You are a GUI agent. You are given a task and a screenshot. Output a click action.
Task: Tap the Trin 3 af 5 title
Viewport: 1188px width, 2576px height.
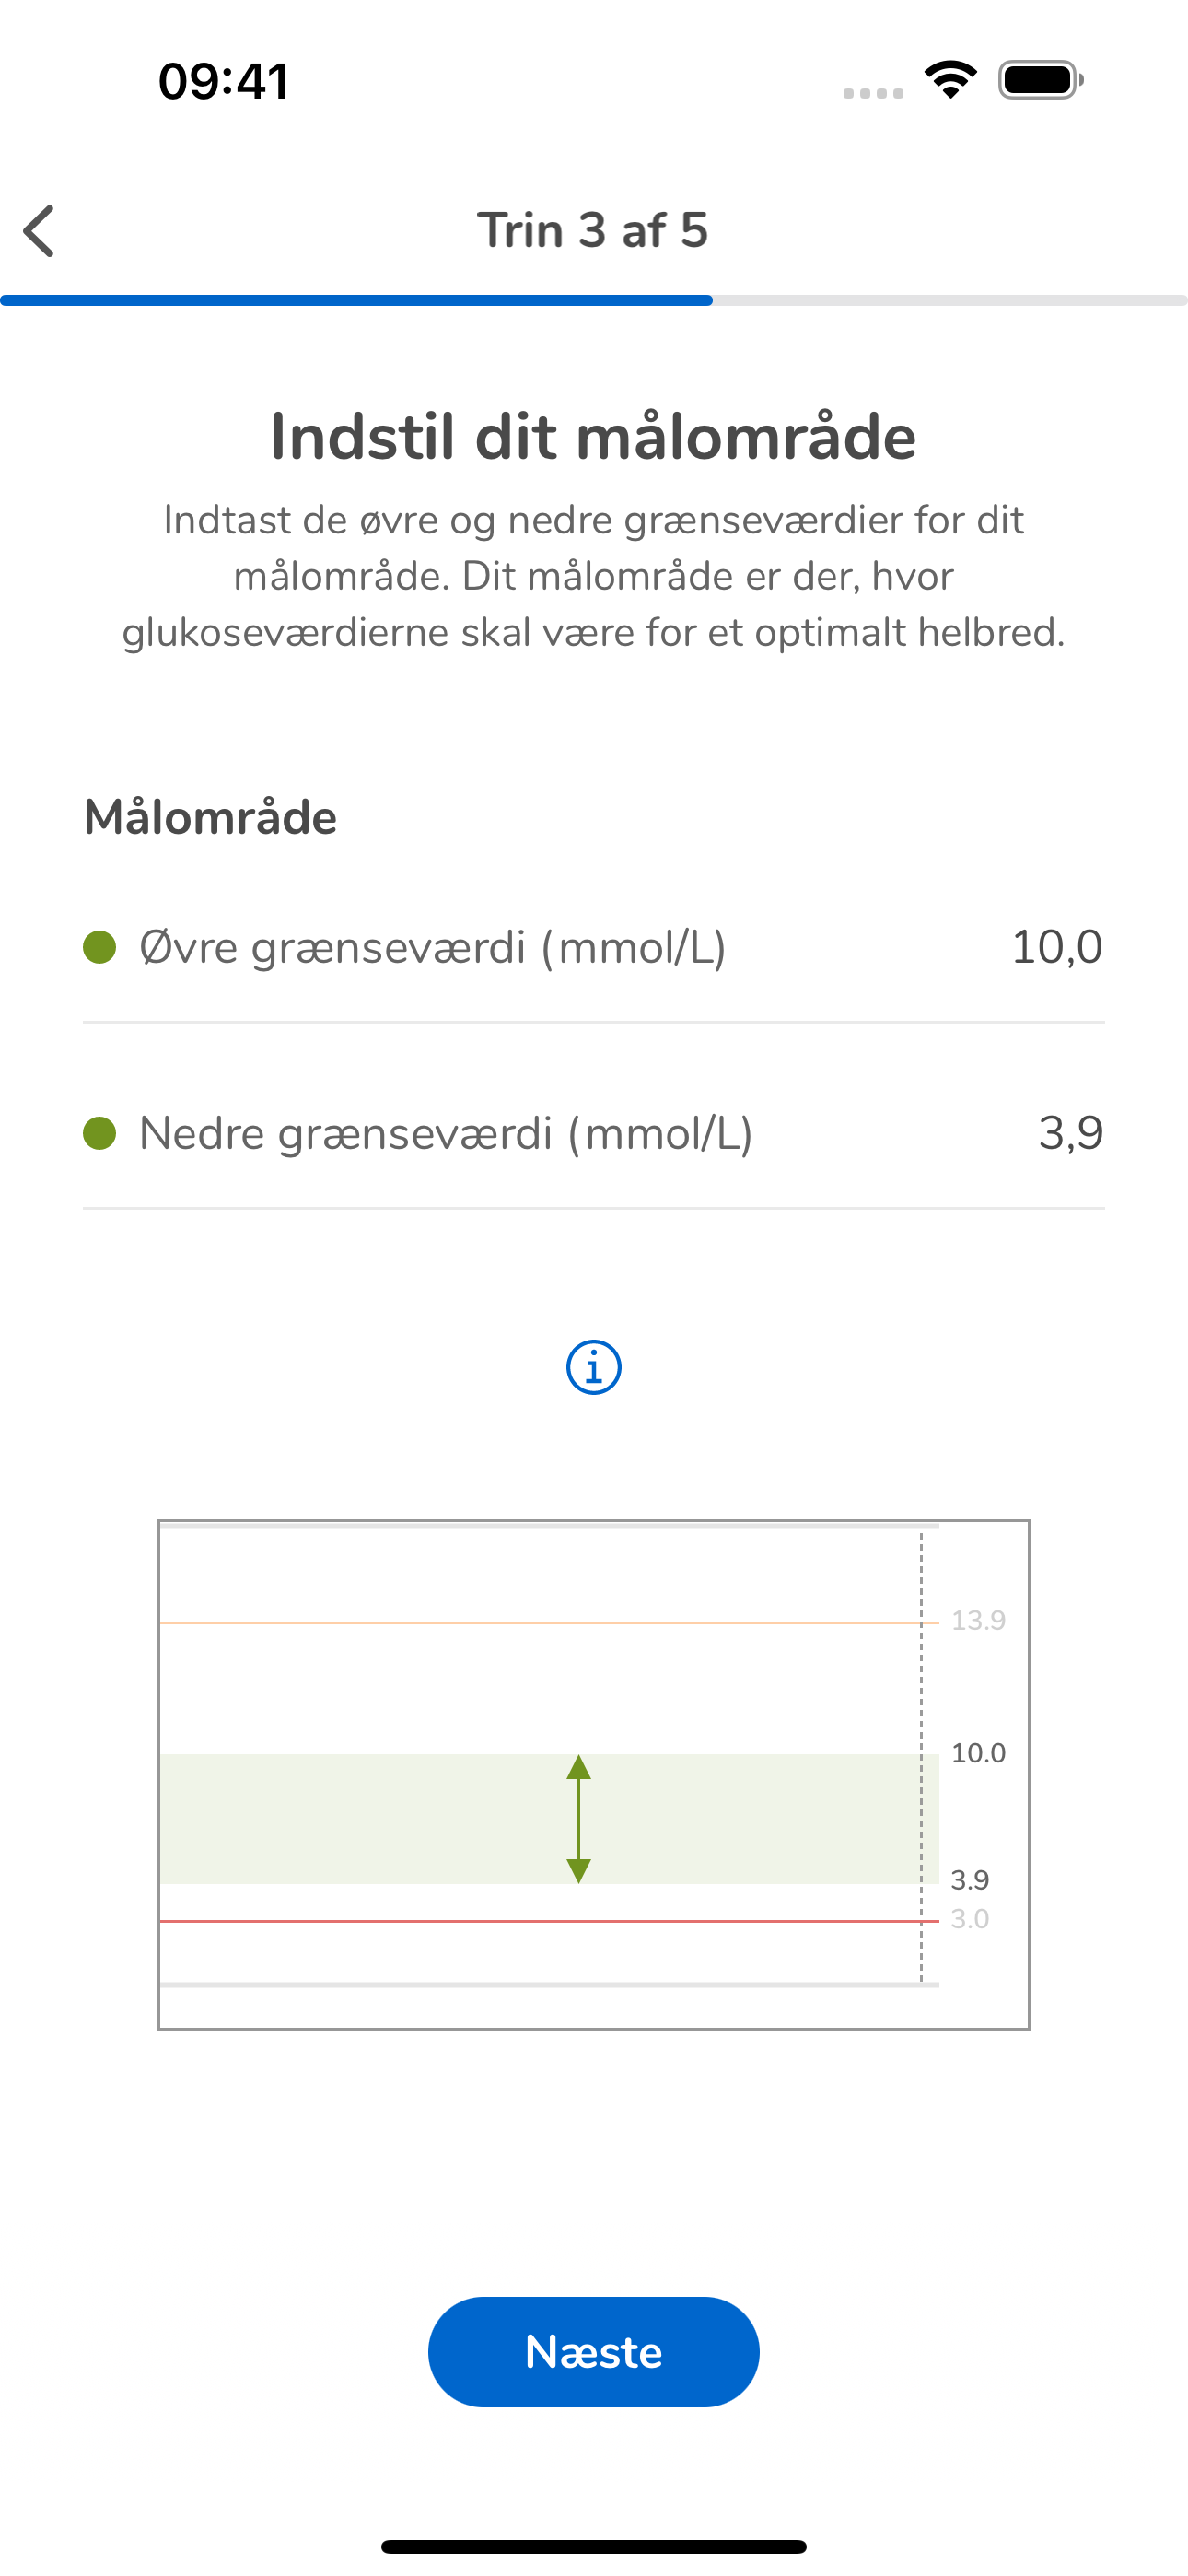[593, 230]
